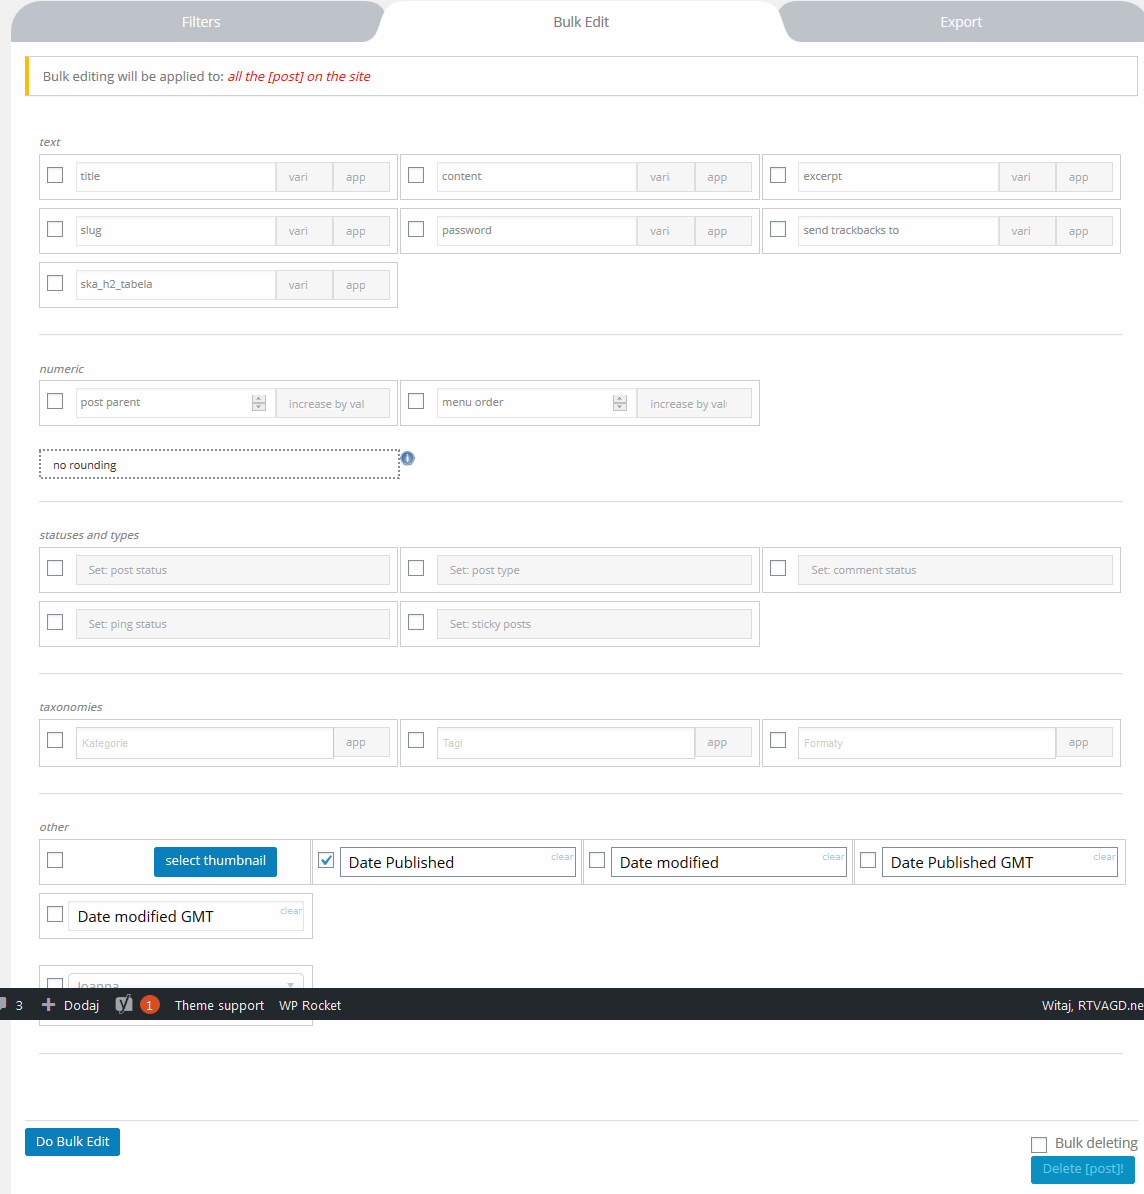Expand the no rounding dropdown
The height and width of the screenshot is (1194, 1144).
tap(219, 465)
